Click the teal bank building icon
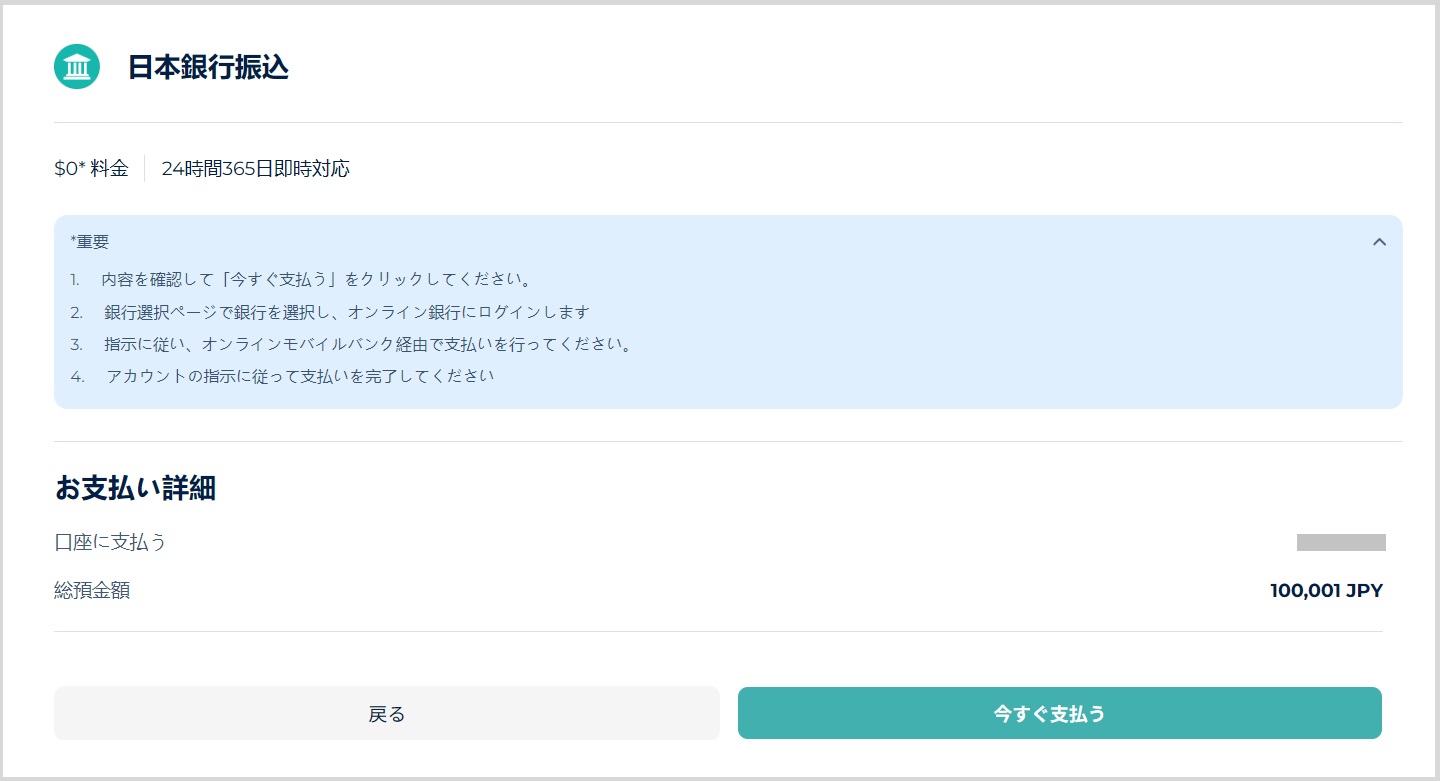The width and height of the screenshot is (1440, 781). pyautogui.click(x=77, y=67)
